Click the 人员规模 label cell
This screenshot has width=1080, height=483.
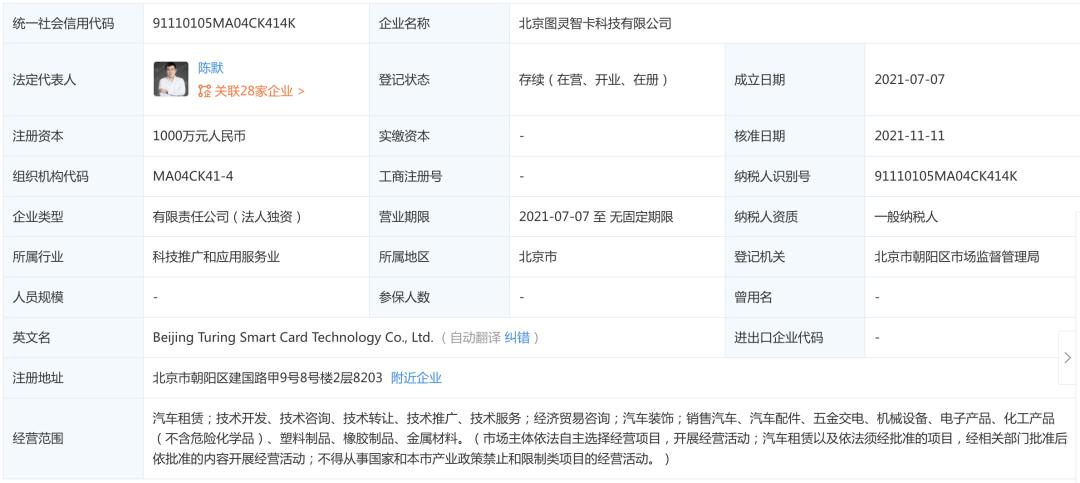coord(73,298)
